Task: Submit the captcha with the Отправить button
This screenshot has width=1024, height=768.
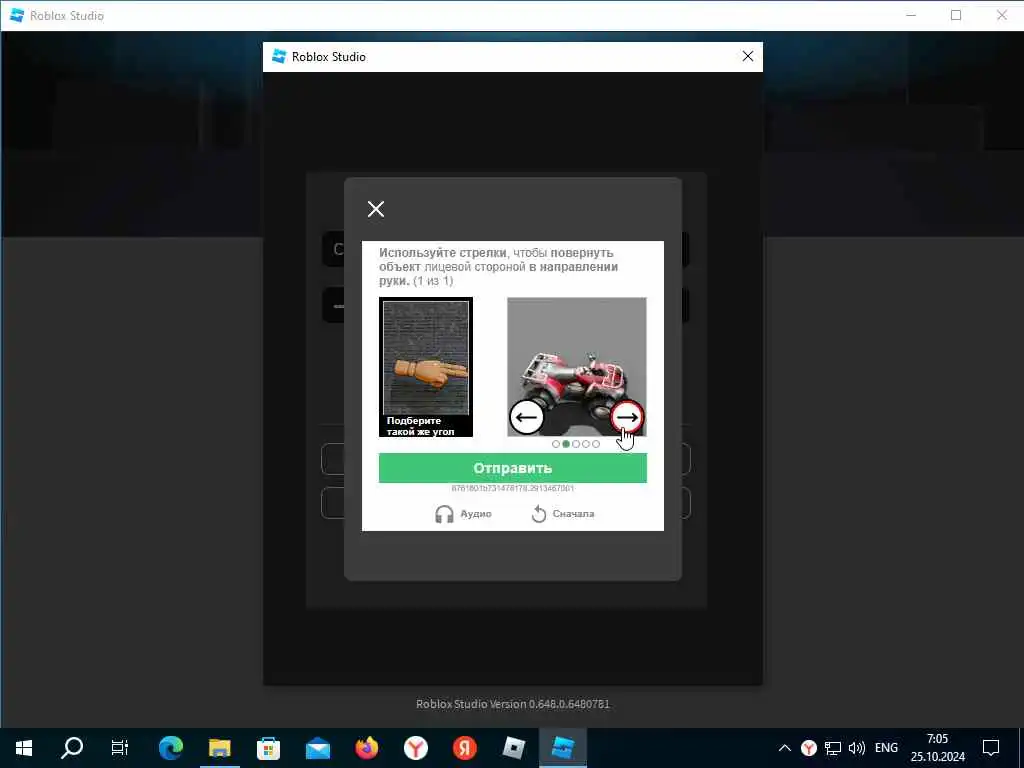Action: [513, 468]
